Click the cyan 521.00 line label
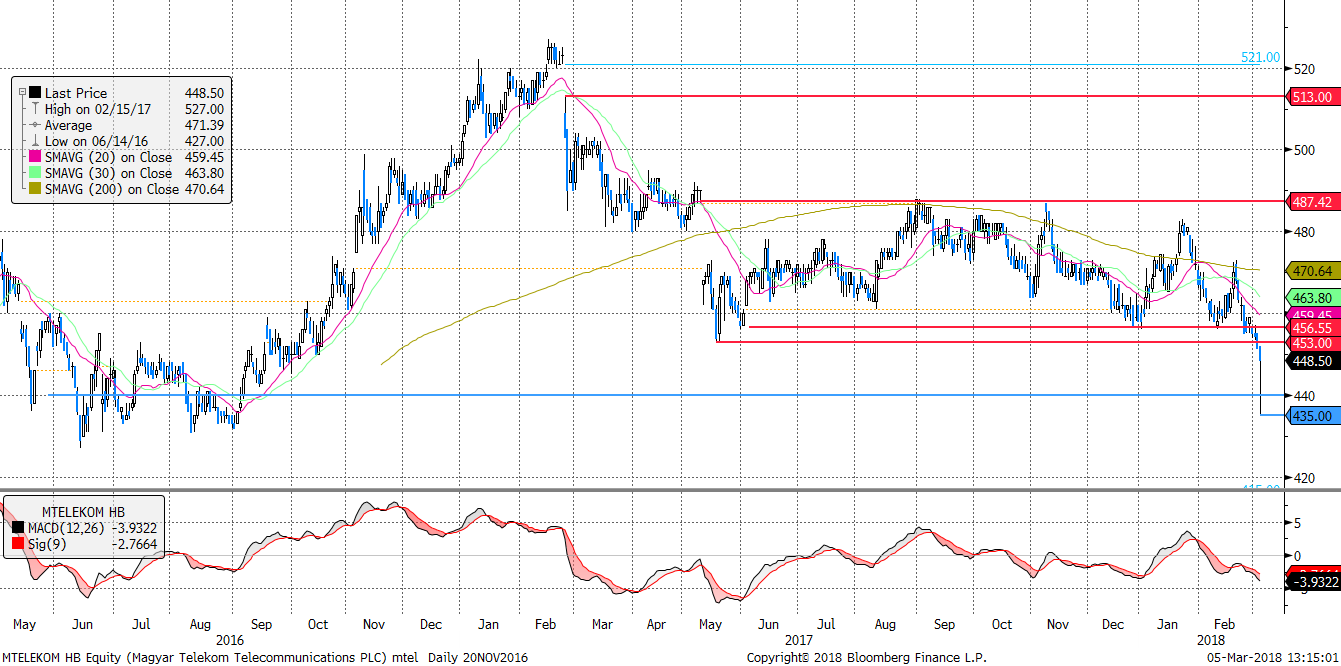Viewport: 1341px width, 666px height. (x=1260, y=58)
